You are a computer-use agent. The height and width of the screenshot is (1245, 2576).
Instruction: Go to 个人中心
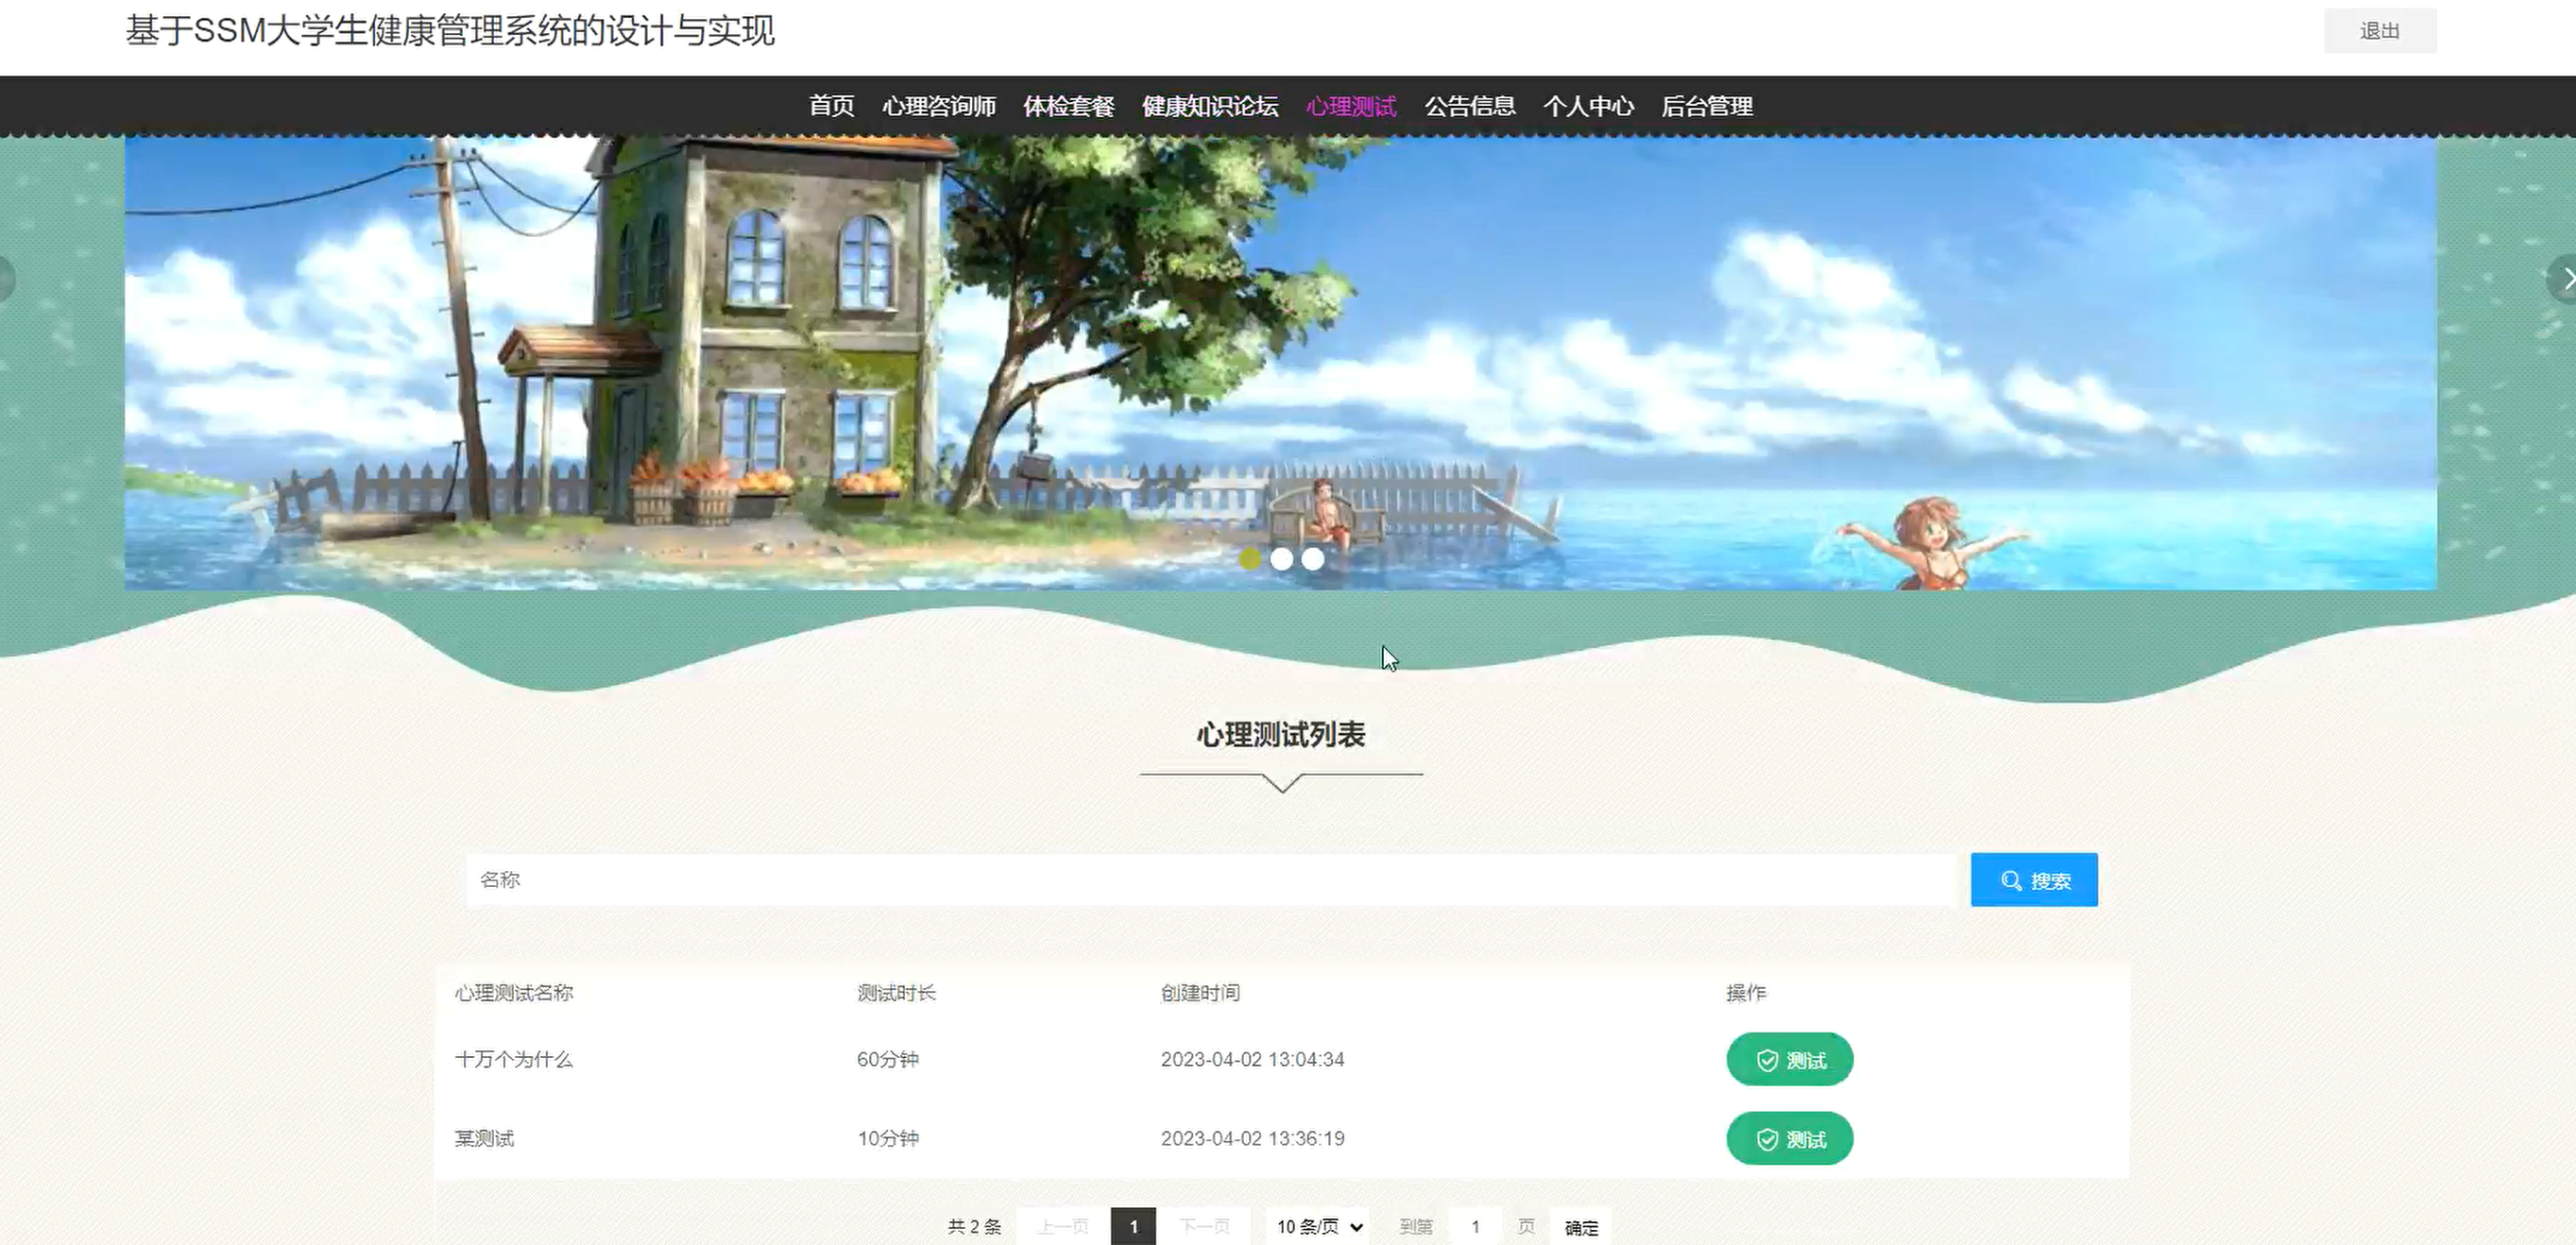[x=1588, y=106]
